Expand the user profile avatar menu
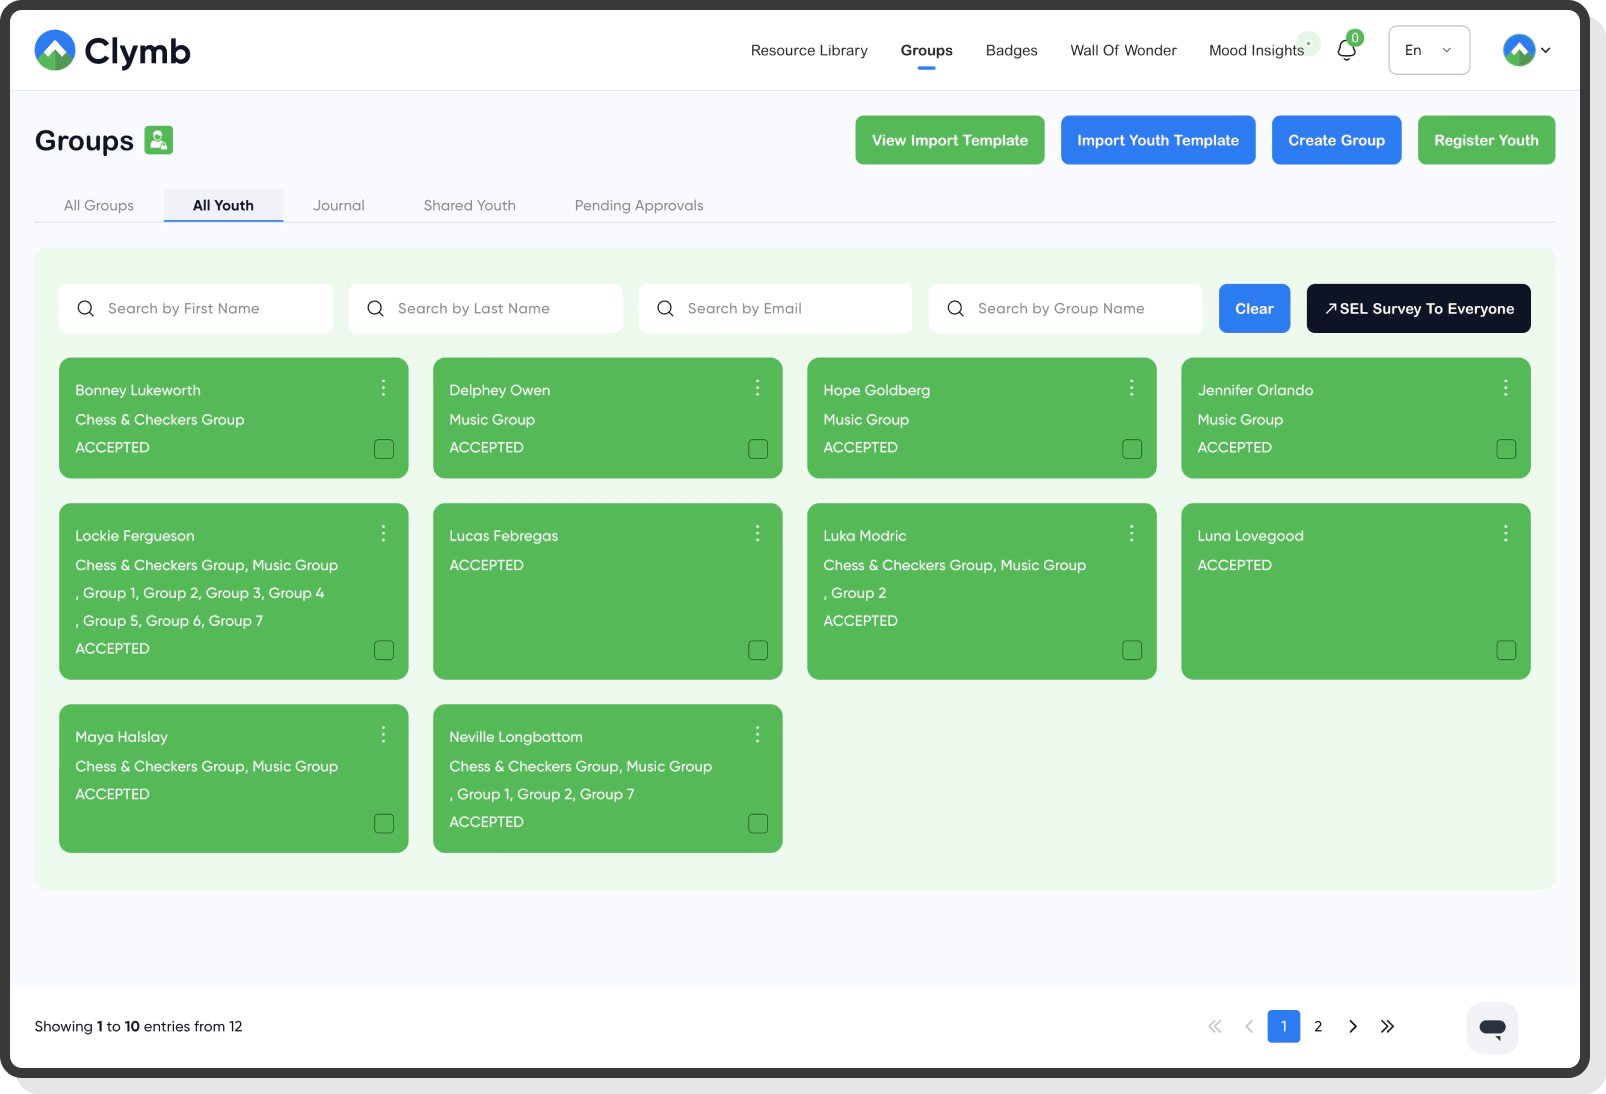The height and width of the screenshot is (1094, 1606). (x=1526, y=50)
